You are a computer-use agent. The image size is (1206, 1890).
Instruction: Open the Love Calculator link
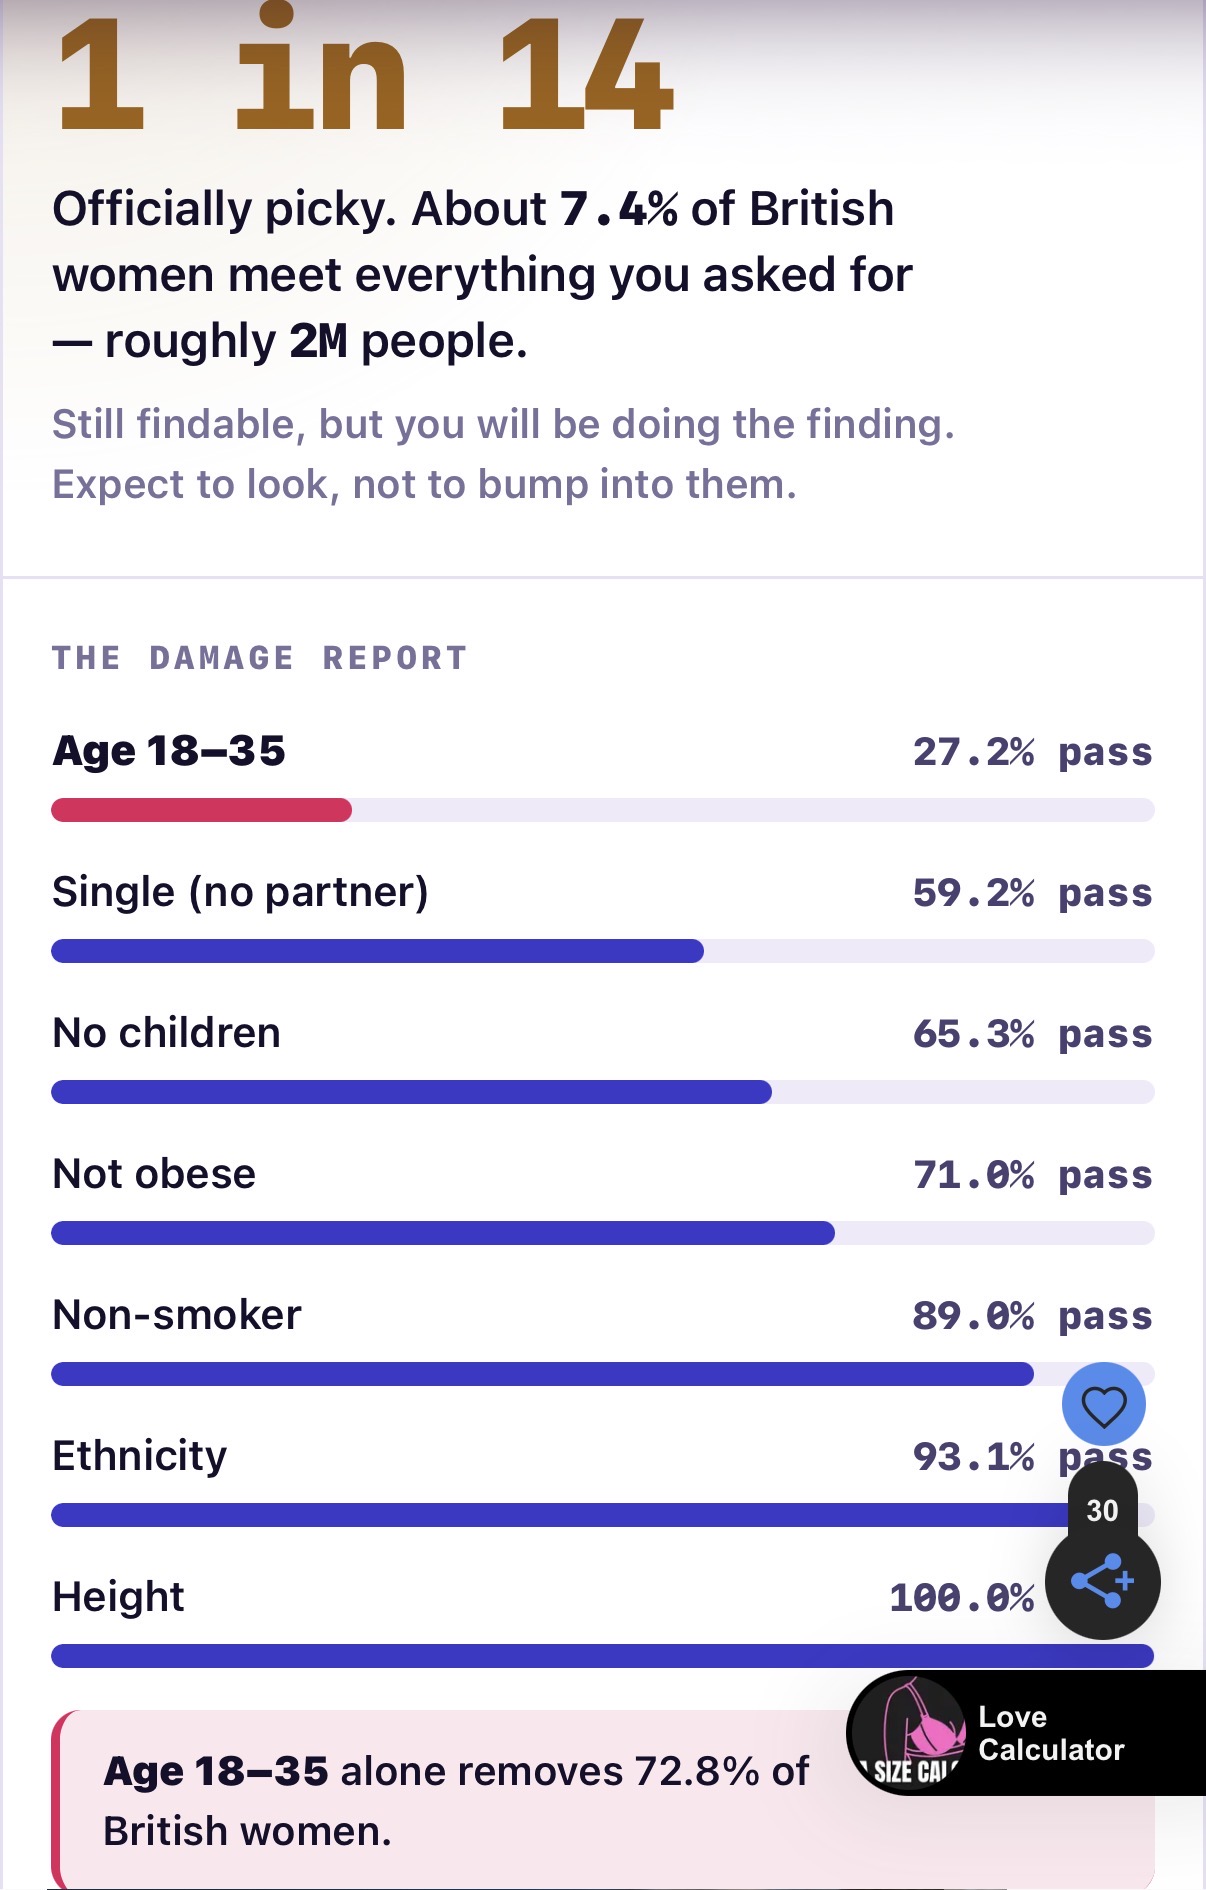tap(1051, 1733)
